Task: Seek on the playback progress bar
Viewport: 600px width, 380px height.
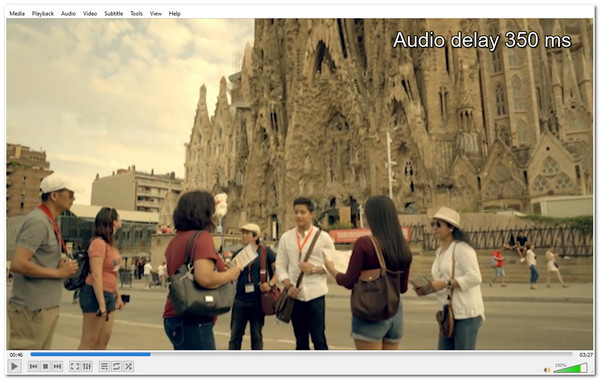Action: coord(301,355)
